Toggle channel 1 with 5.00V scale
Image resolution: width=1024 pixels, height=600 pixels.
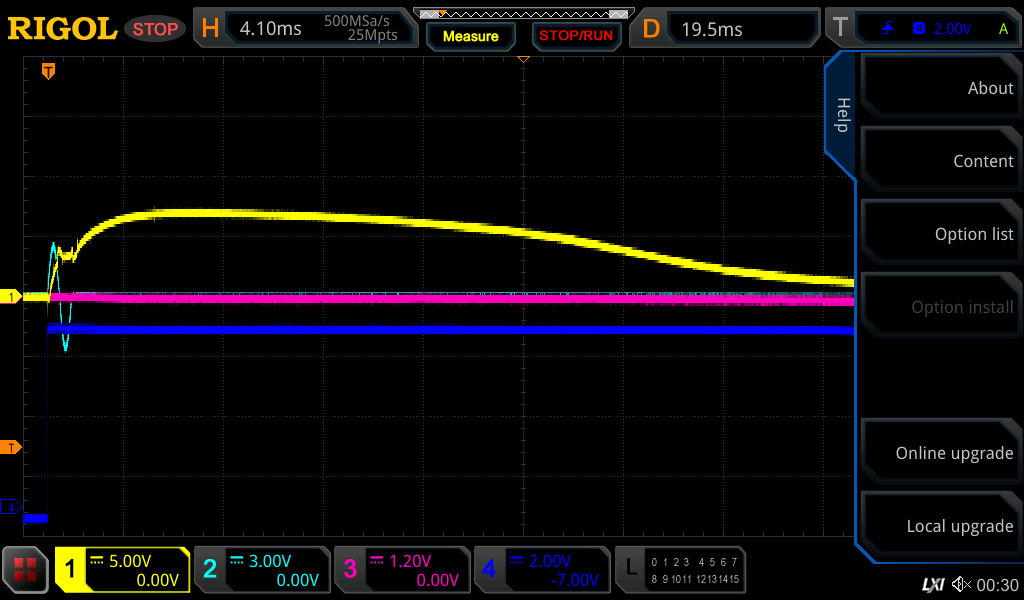coord(123,570)
